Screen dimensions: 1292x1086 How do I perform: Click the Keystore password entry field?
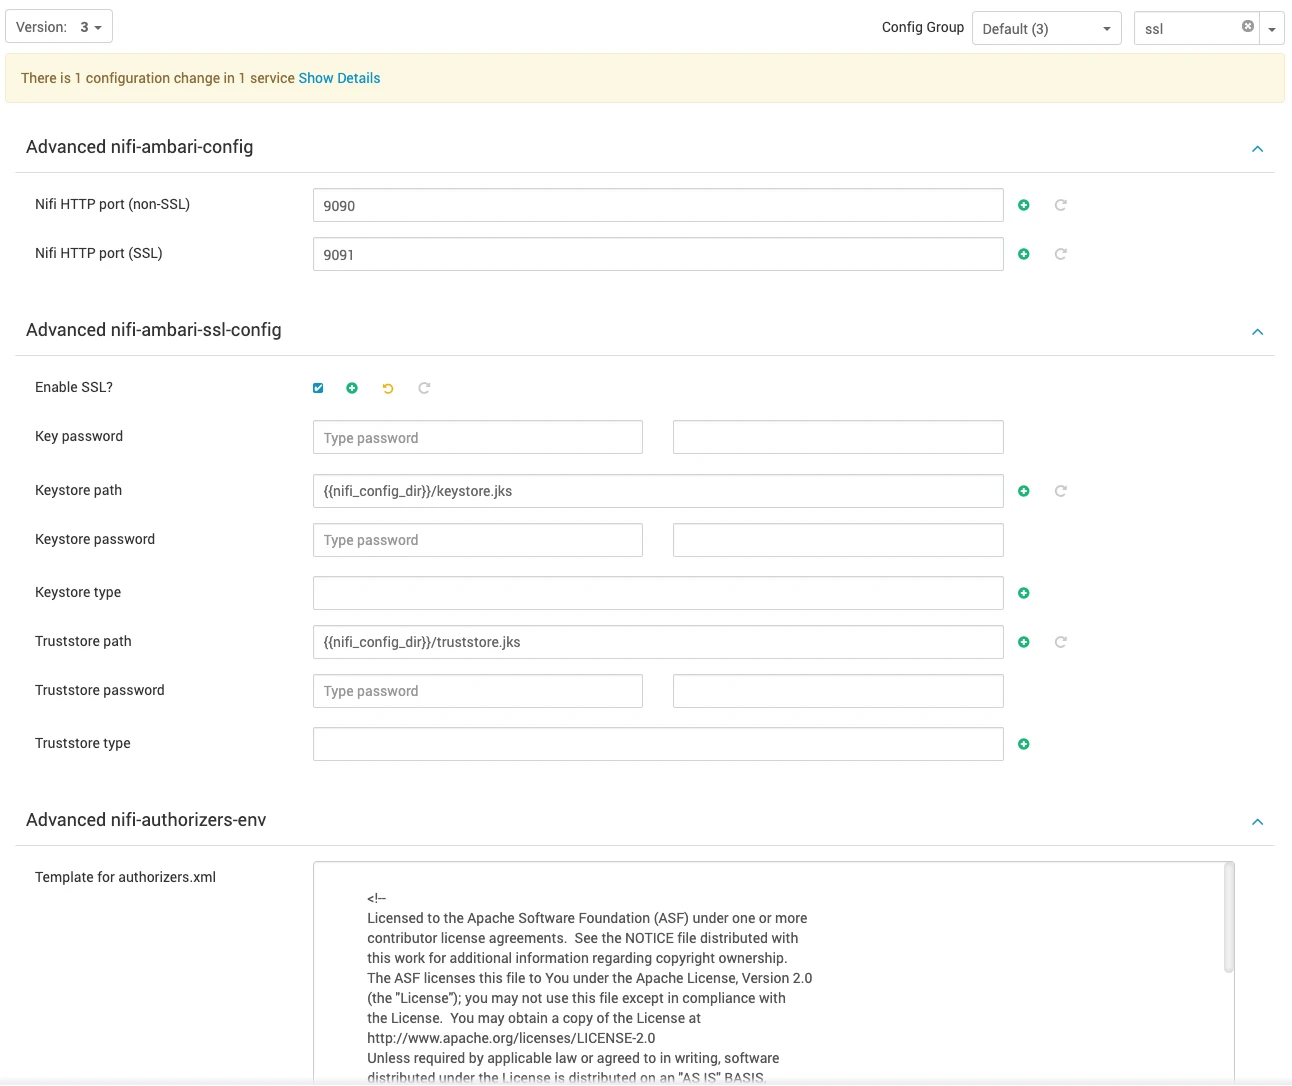coord(478,540)
